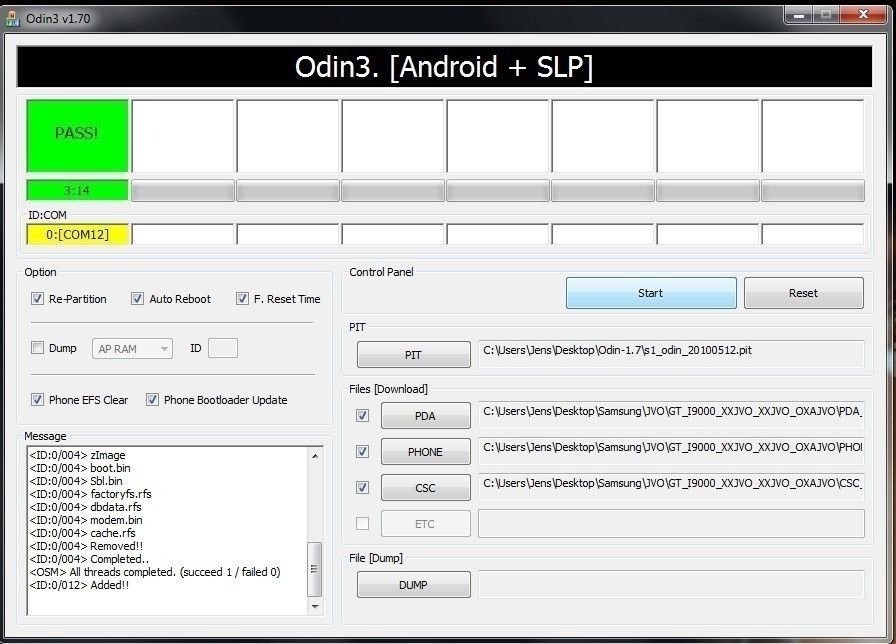The image size is (896, 644).
Task: Toggle the Auto Reboot option
Action: tap(138, 299)
